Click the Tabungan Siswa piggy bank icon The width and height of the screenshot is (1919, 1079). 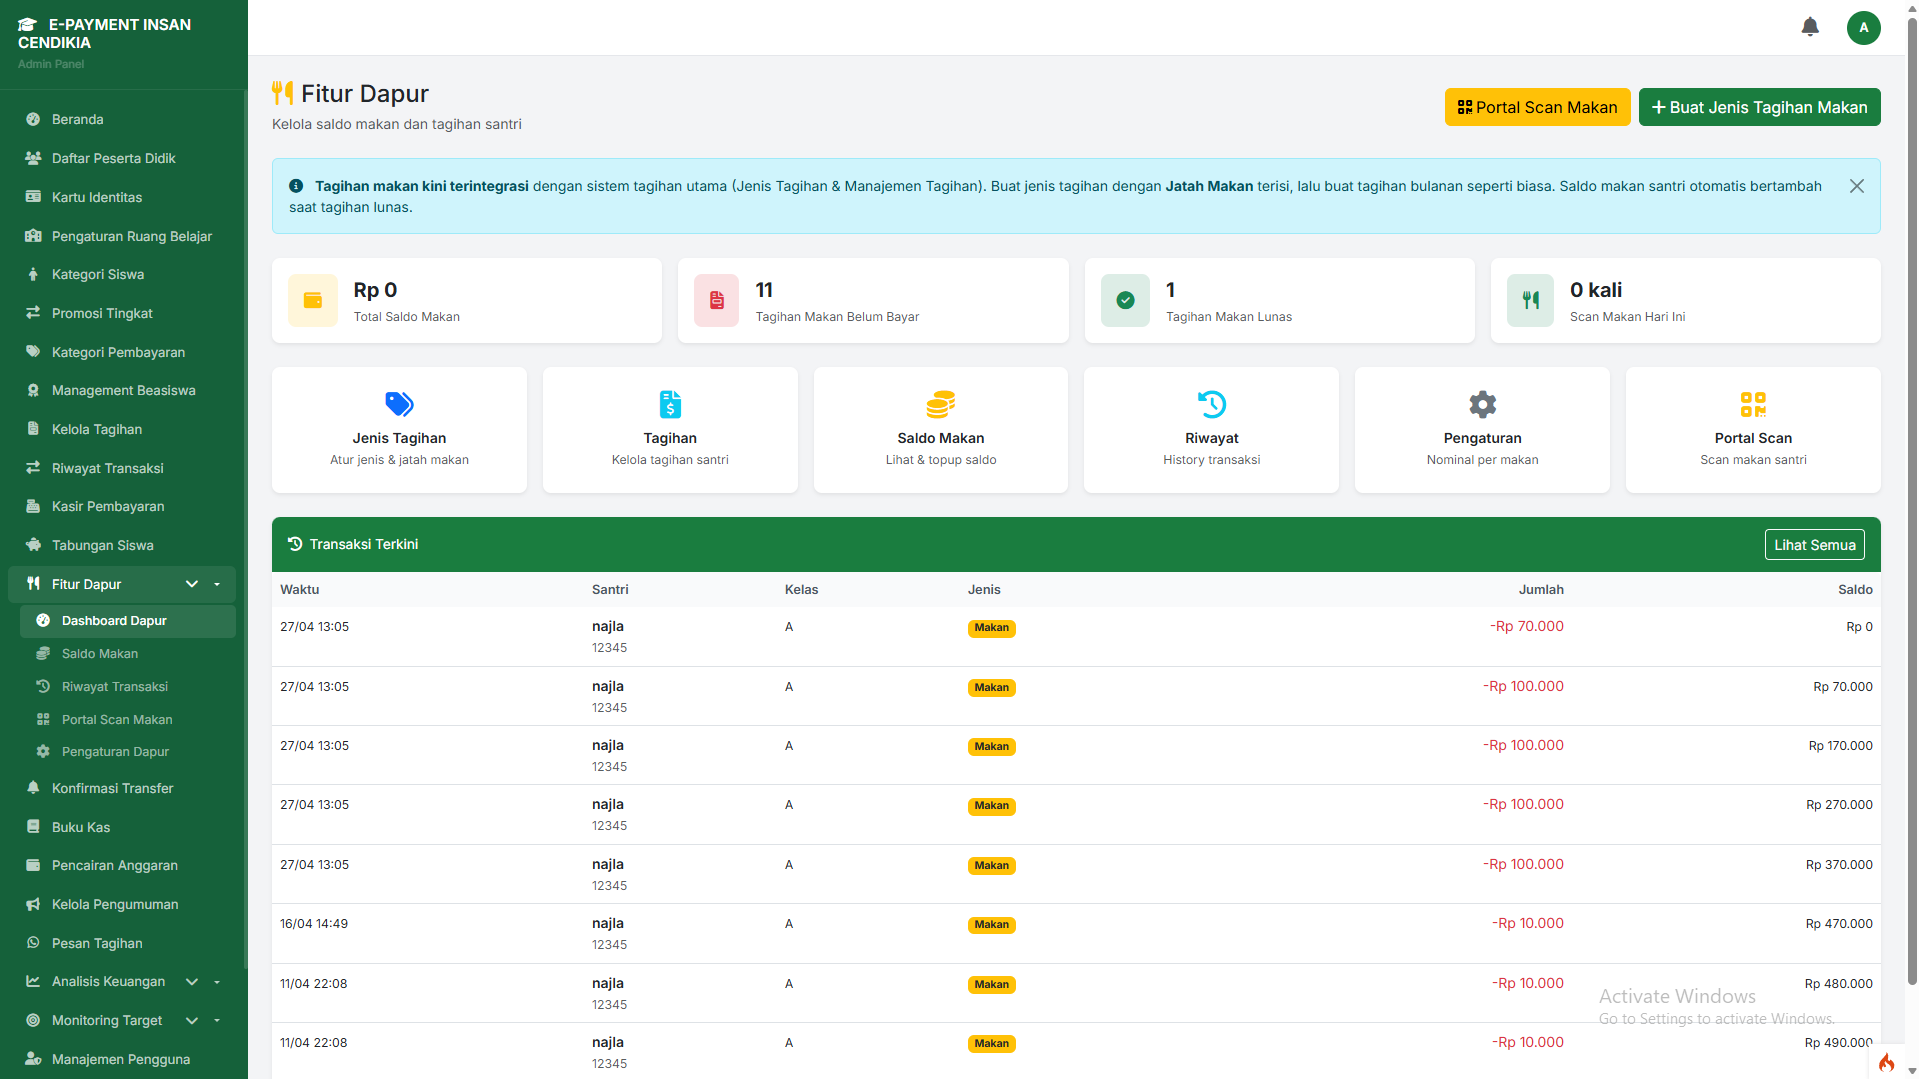point(33,545)
